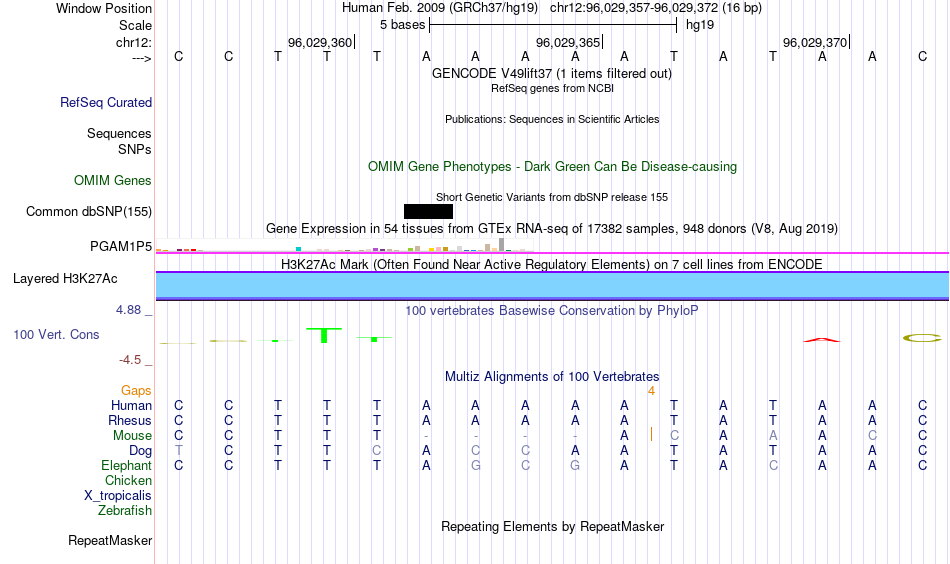950x564 pixels.
Task: Click the orange gap count 4
Action: (651, 391)
